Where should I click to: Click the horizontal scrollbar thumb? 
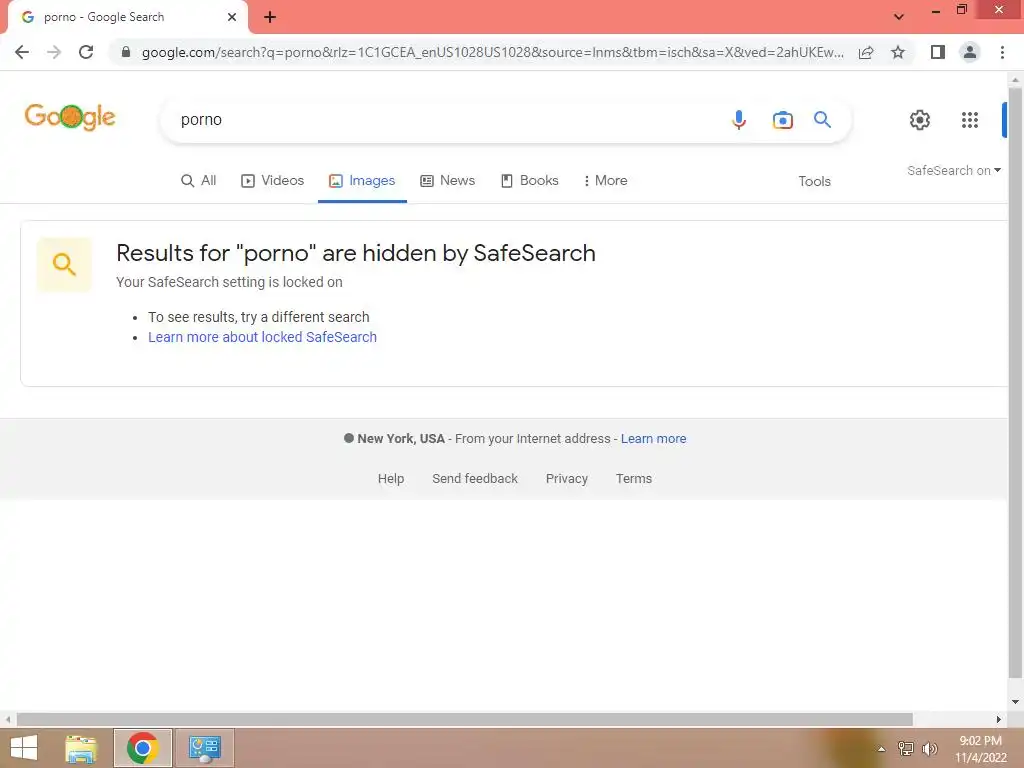pyautogui.click(x=464, y=719)
